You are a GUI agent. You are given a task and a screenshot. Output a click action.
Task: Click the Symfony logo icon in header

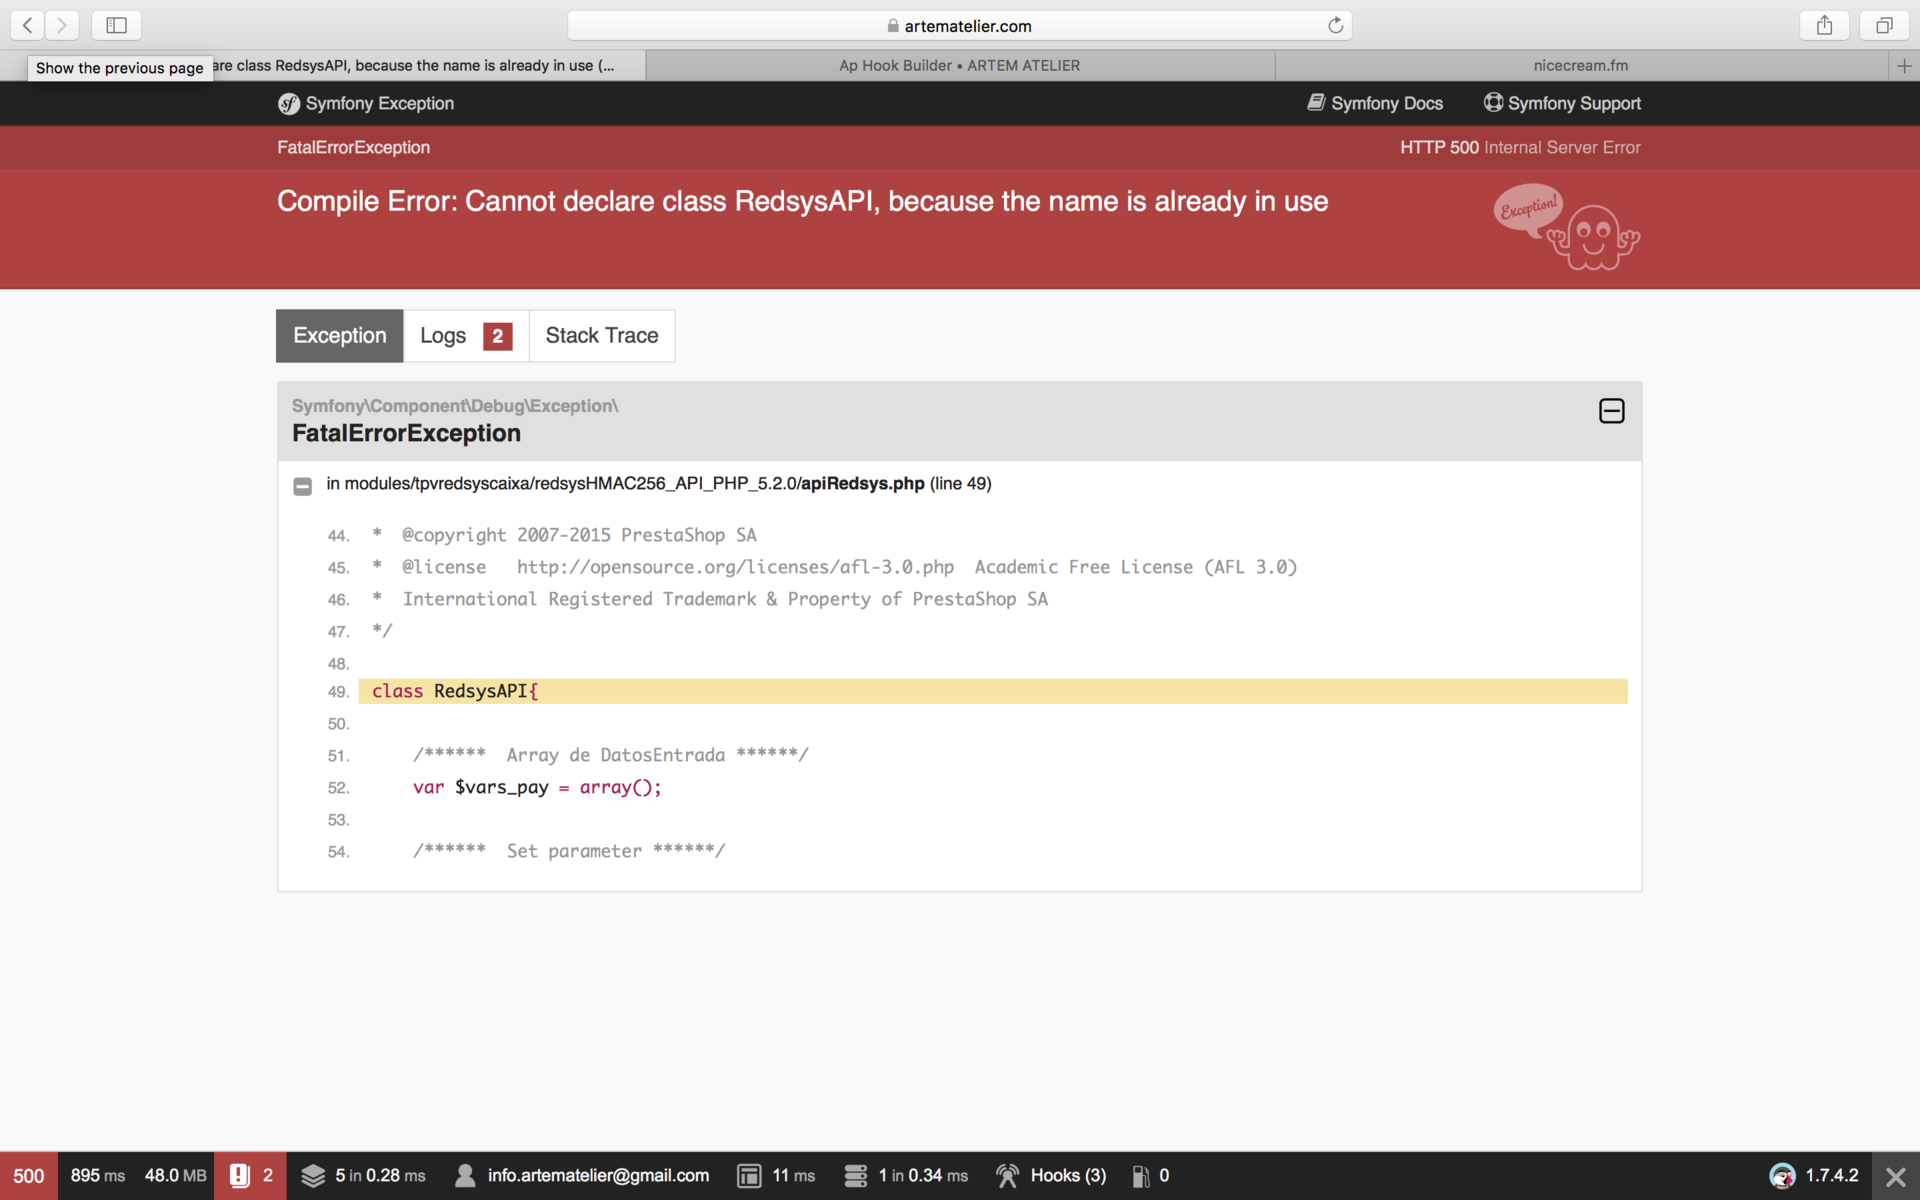[289, 104]
